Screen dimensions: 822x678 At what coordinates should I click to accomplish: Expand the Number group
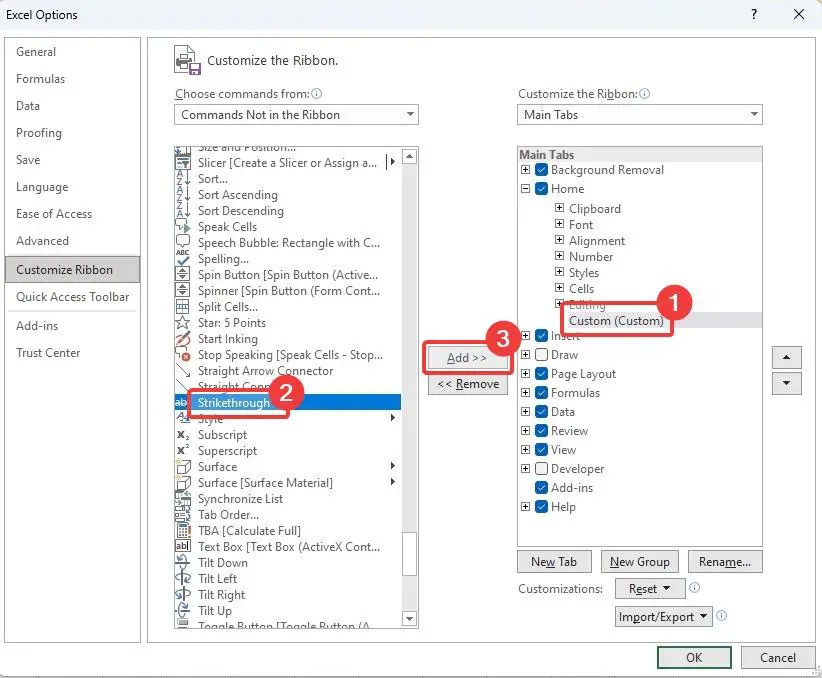click(x=559, y=256)
